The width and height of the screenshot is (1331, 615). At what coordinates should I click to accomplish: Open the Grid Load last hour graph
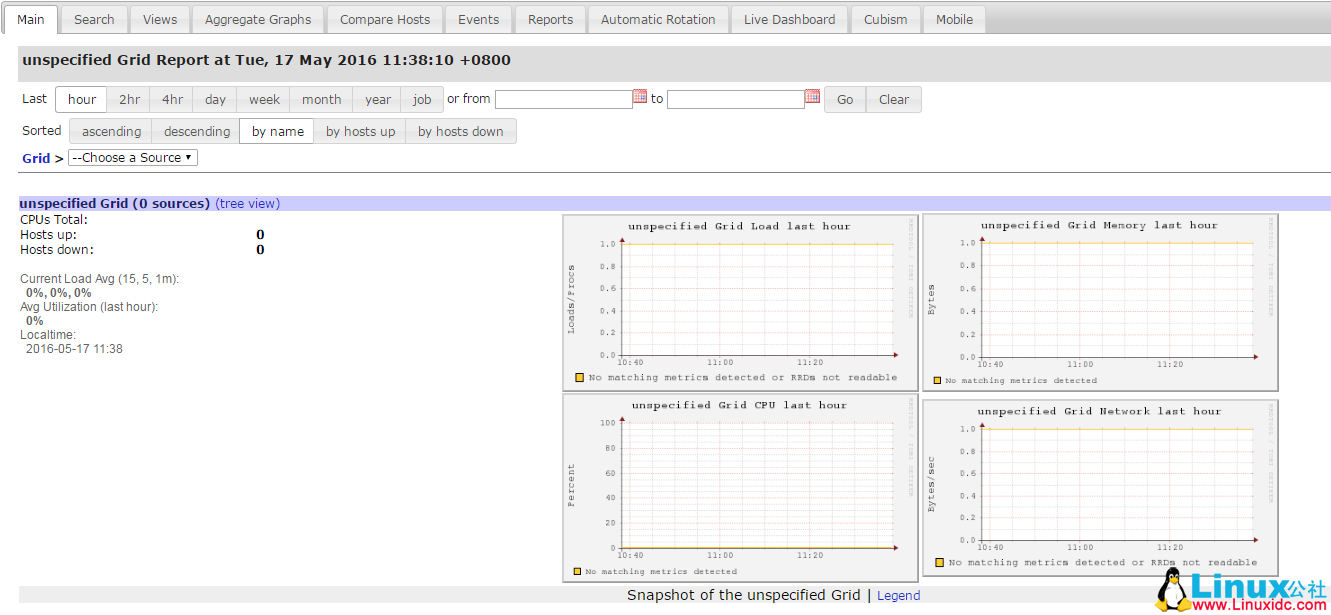click(x=740, y=302)
